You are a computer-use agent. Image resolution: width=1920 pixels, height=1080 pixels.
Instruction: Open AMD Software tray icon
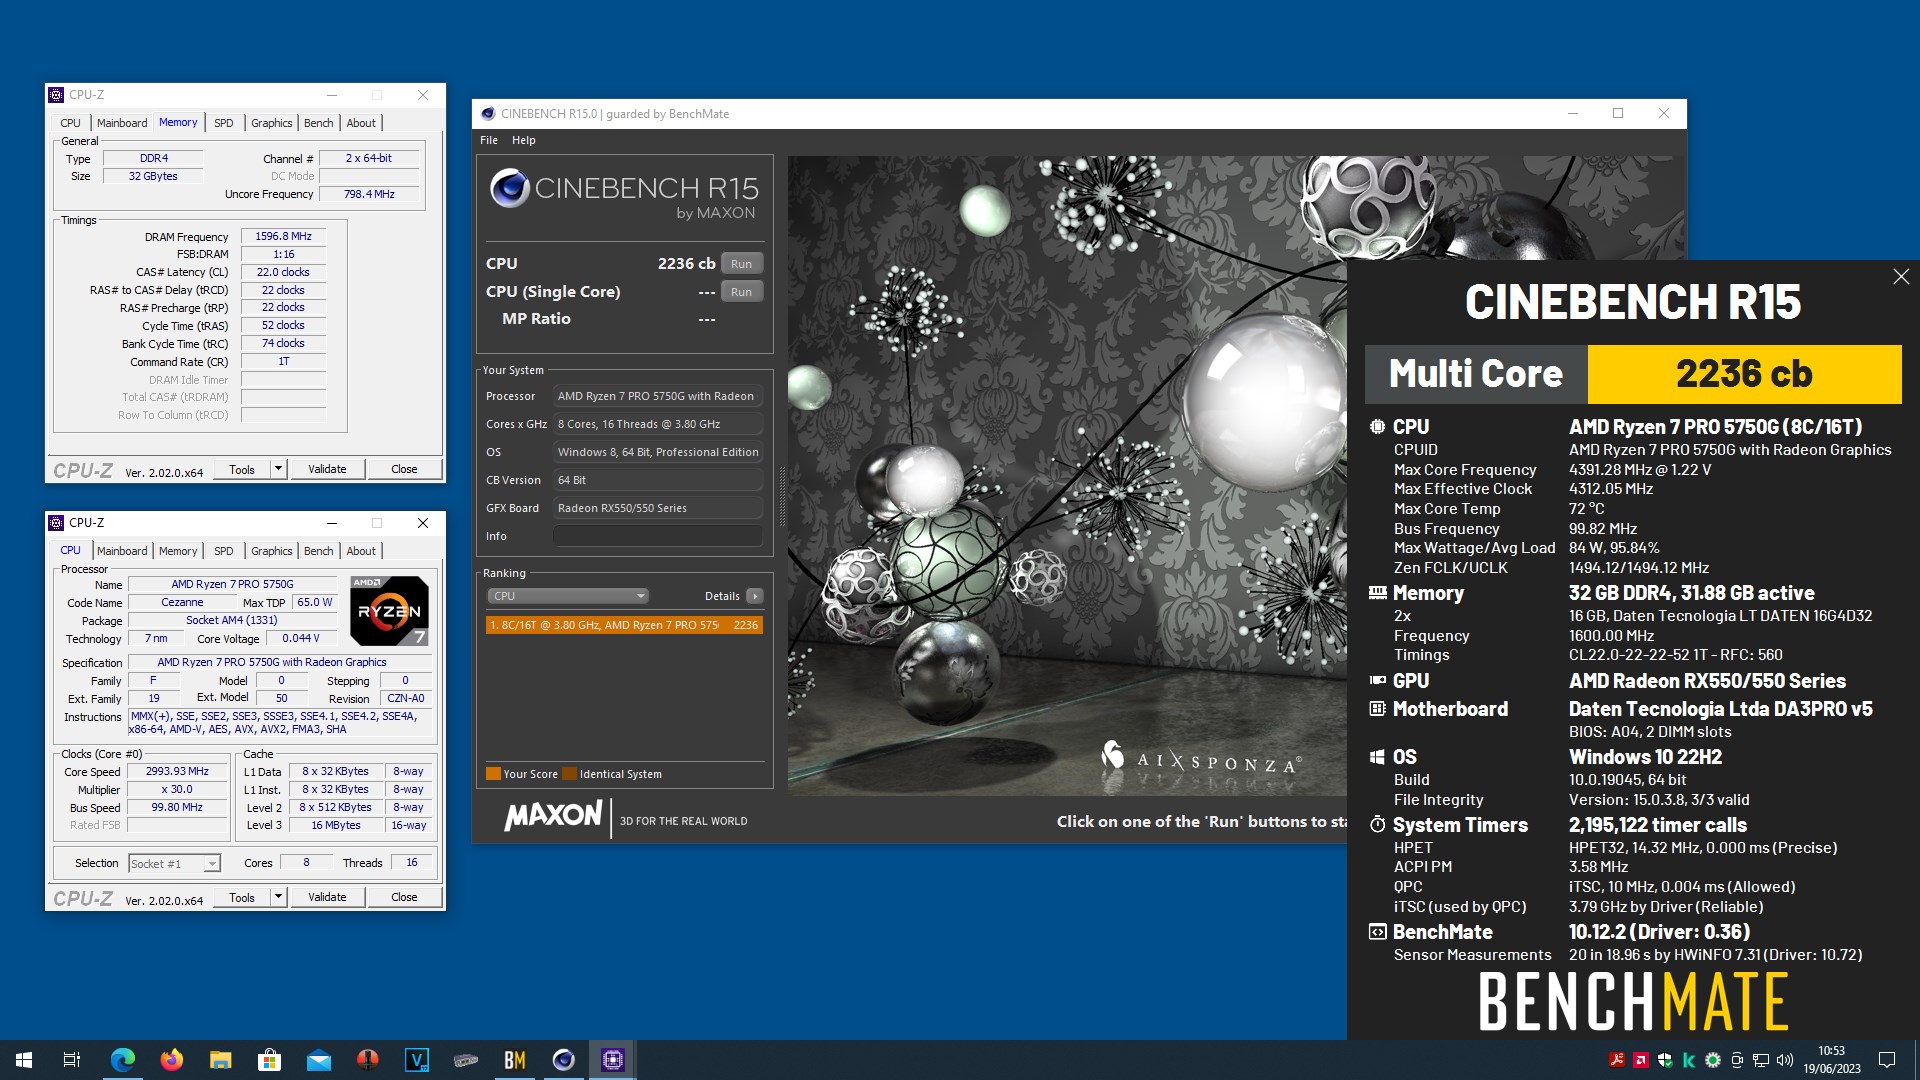click(1640, 1060)
